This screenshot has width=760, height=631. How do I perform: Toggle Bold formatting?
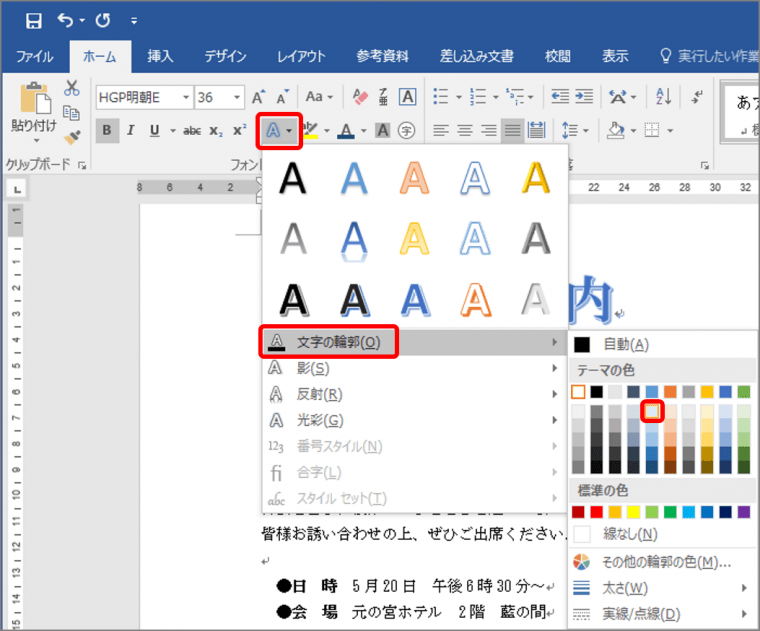click(x=107, y=130)
